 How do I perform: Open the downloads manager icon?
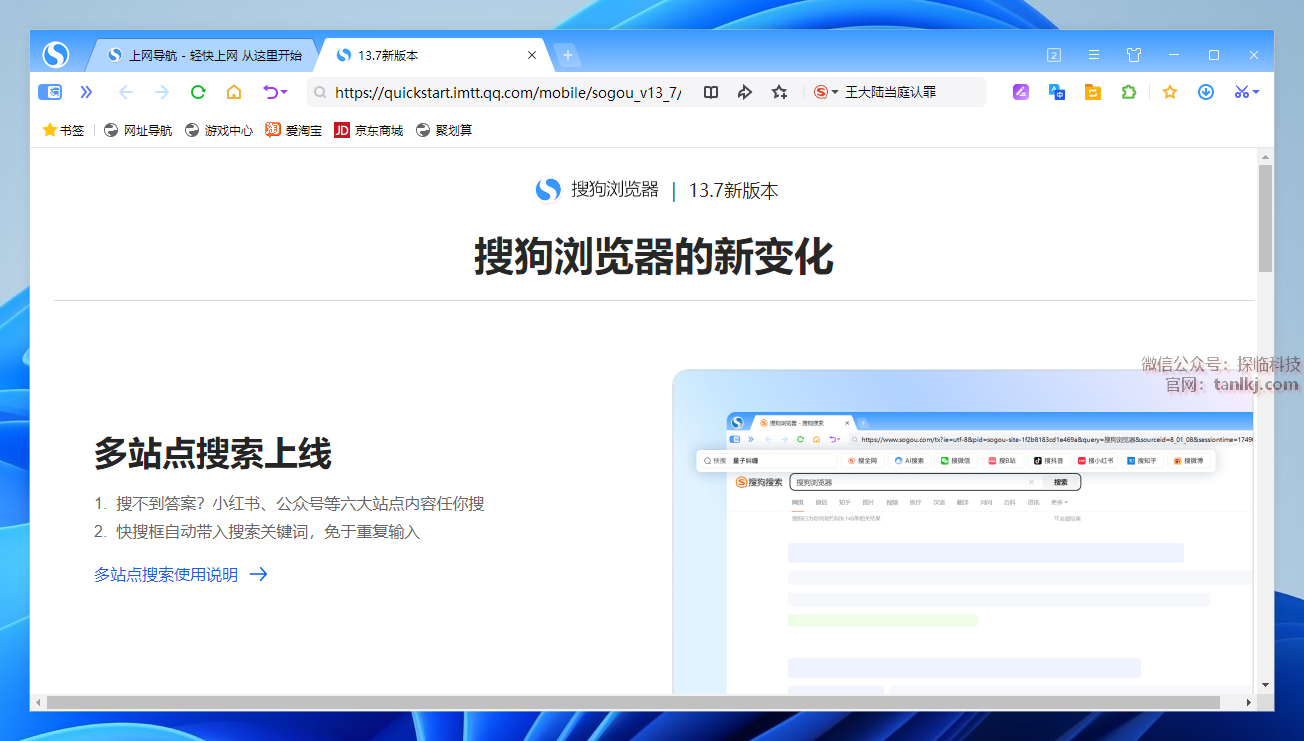click(1206, 92)
